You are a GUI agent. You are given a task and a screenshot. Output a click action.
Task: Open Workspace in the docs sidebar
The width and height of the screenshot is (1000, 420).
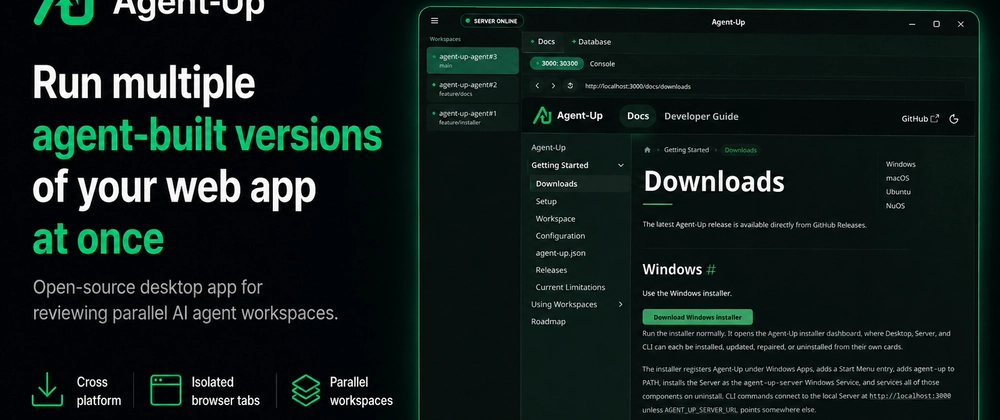click(x=555, y=219)
